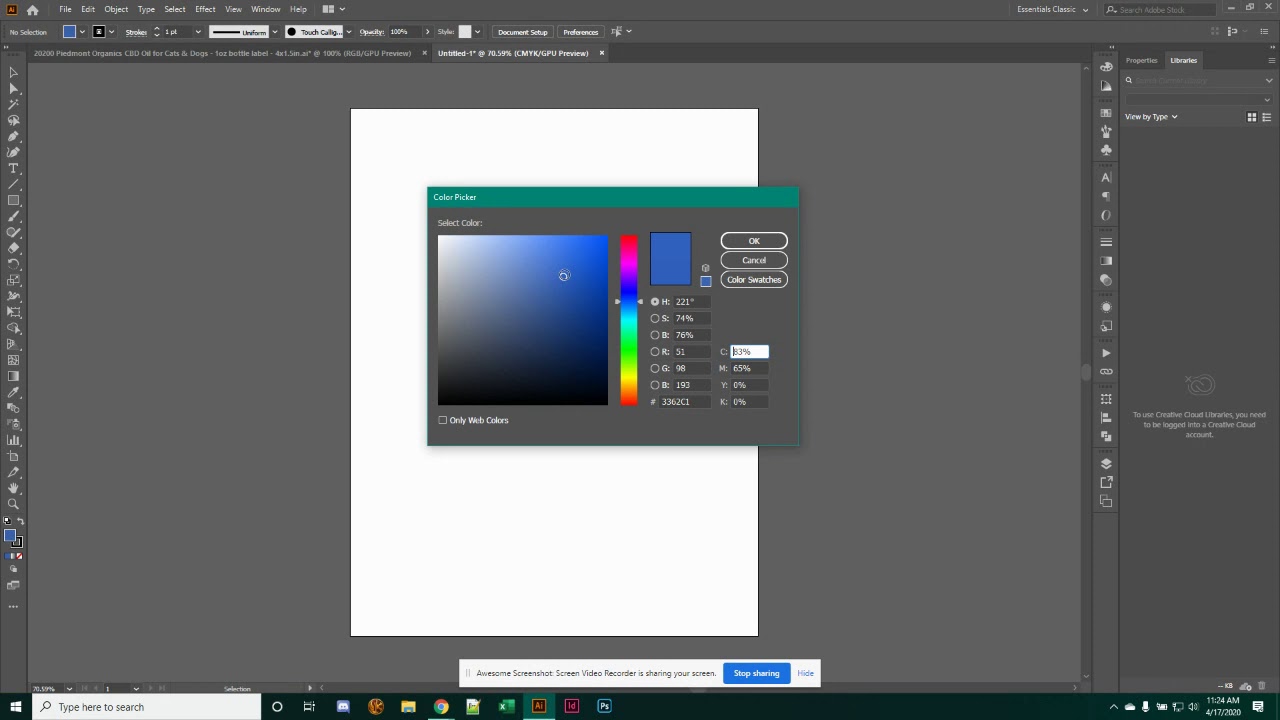Open the Window menu
The height and width of the screenshot is (720, 1280).
pos(265,9)
